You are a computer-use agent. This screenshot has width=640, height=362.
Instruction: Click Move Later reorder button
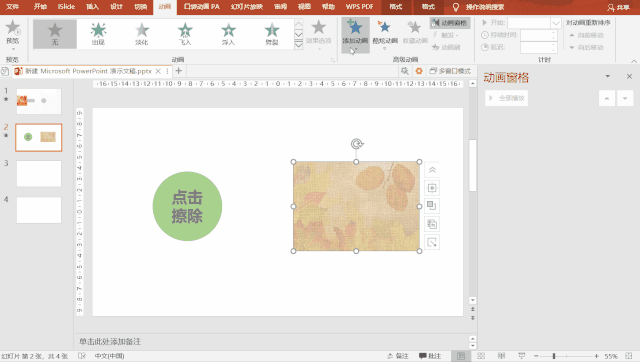point(587,47)
